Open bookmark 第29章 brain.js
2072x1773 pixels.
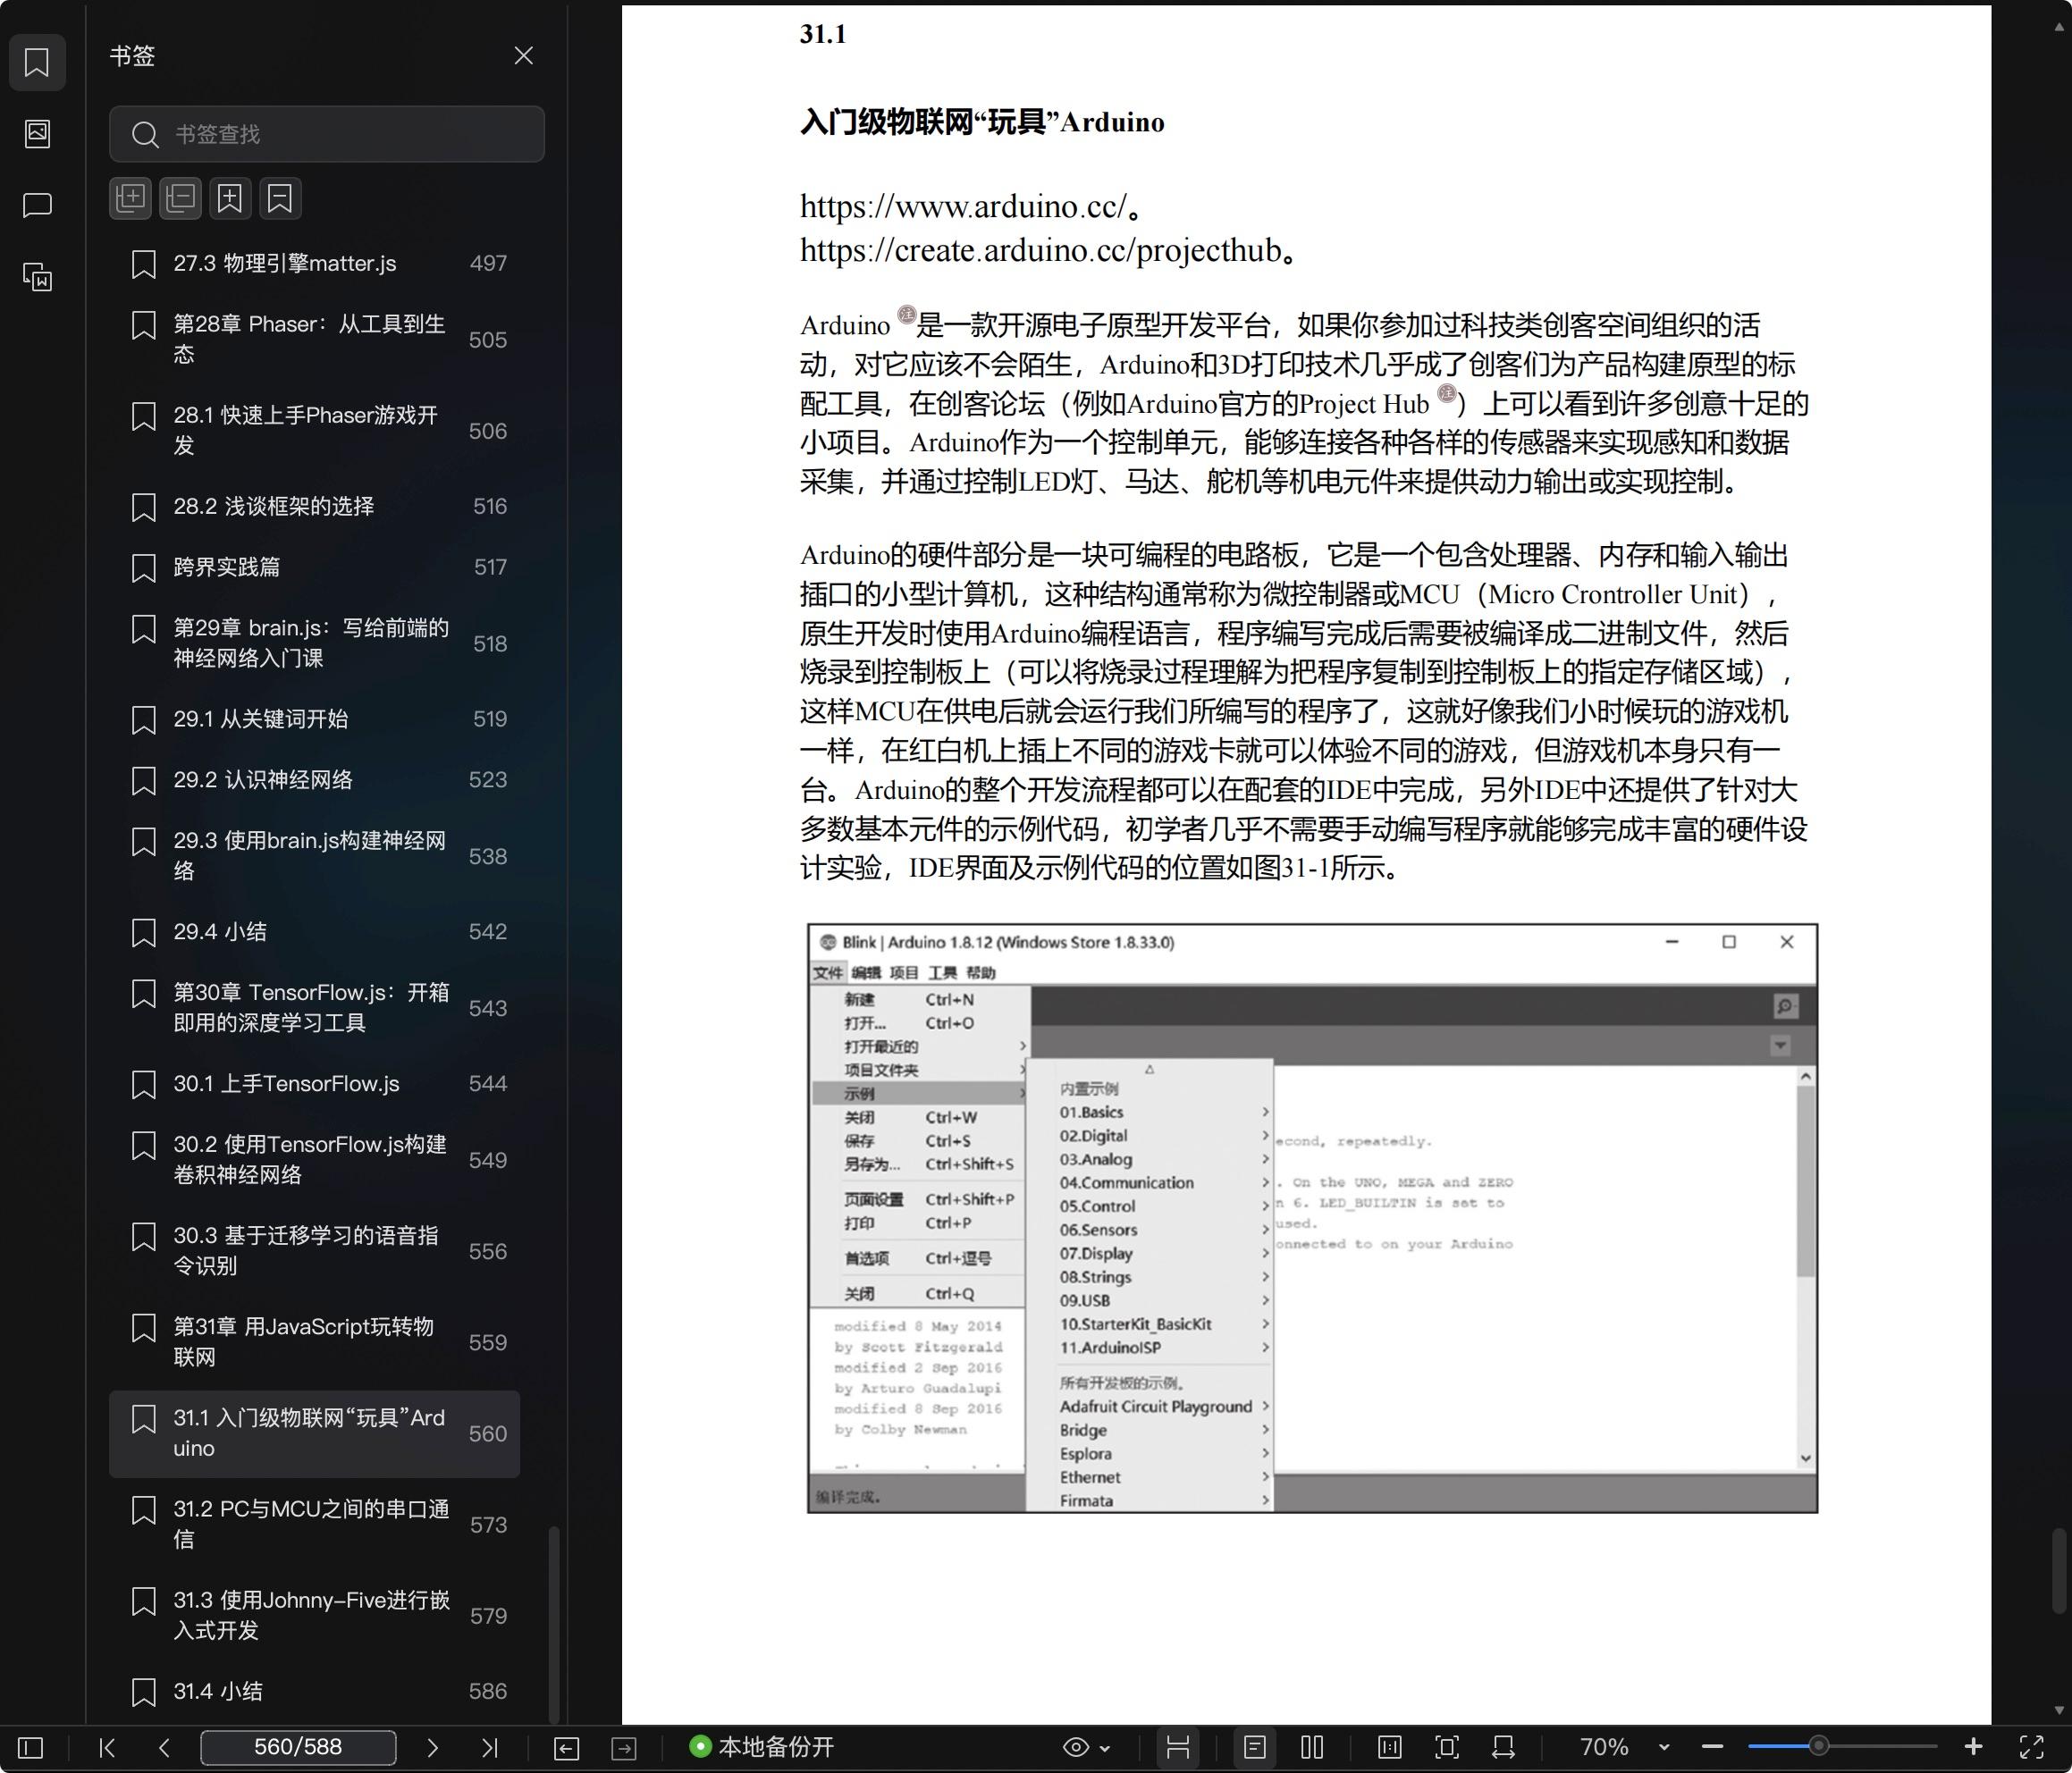pos(314,643)
